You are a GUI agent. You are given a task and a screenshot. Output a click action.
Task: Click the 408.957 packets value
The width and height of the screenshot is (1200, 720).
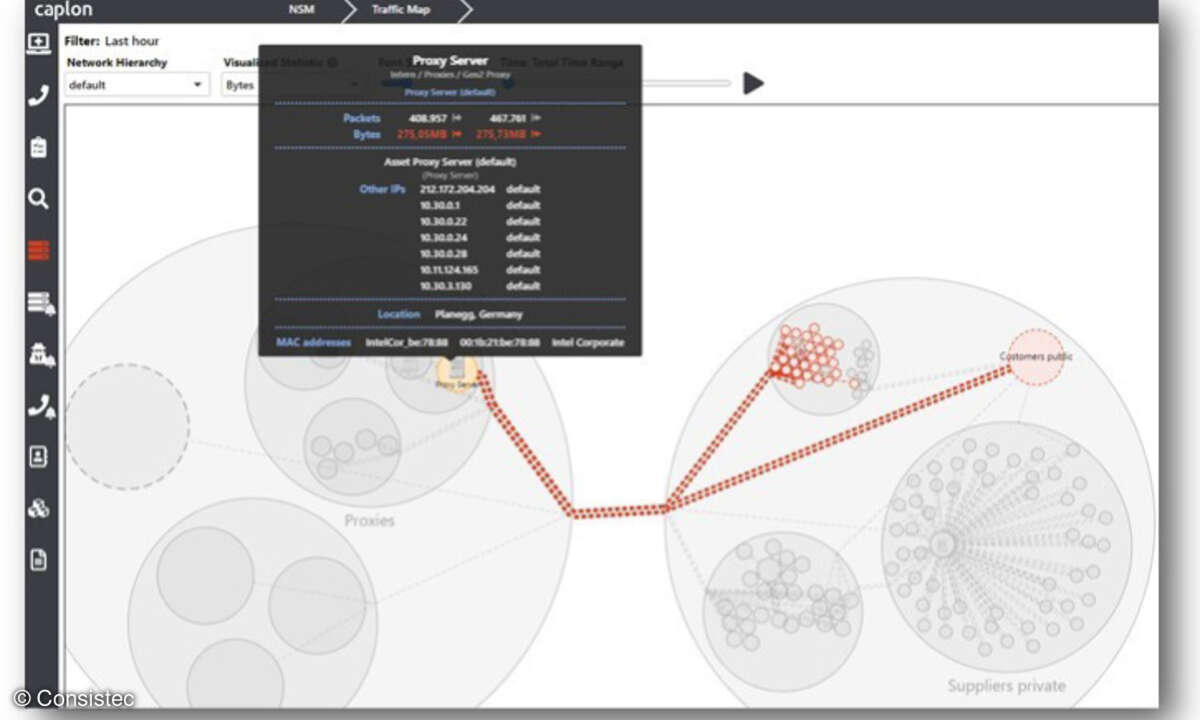tap(430, 118)
